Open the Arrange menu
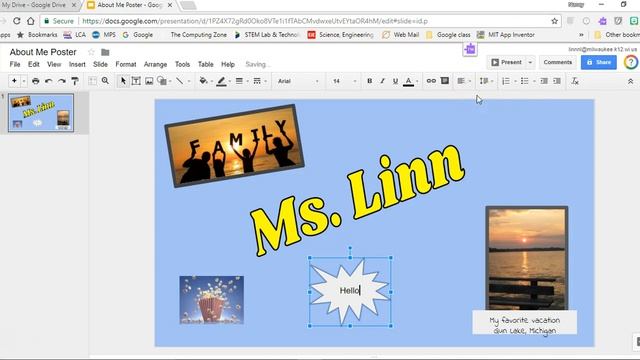Image resolution: width=640 pixels, height=360 pixels. pos(156,64)
